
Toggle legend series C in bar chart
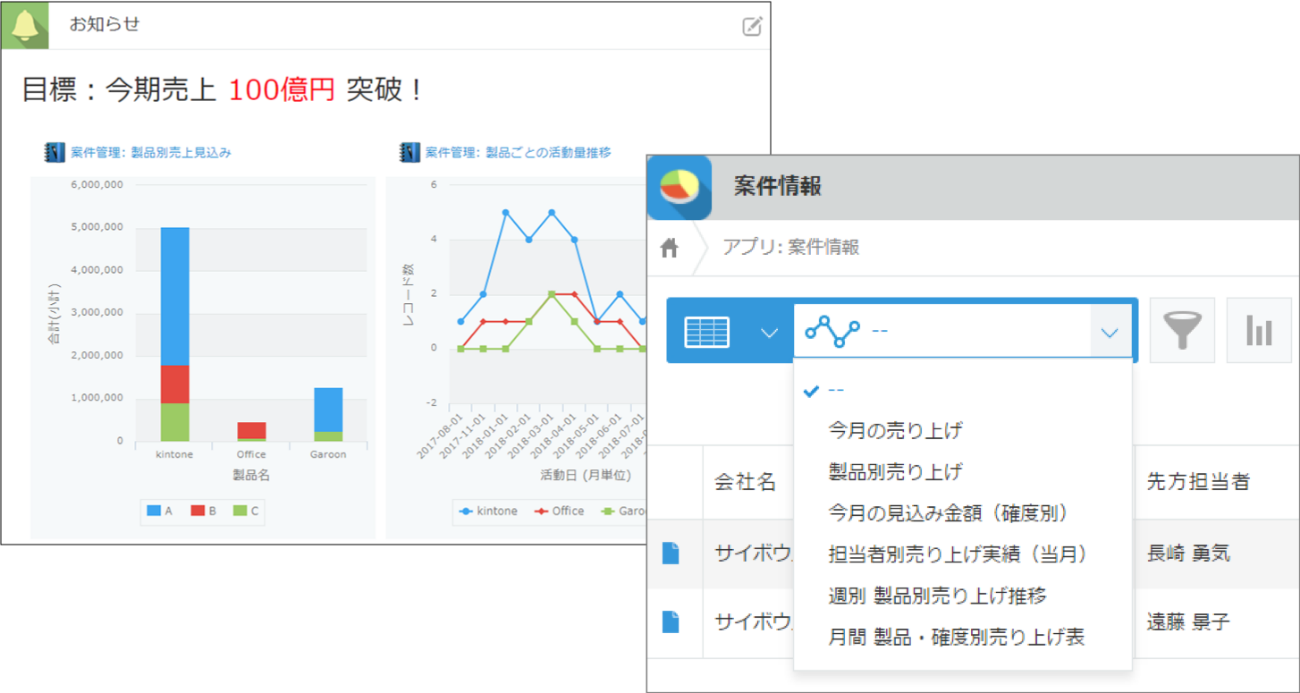pos(246,511)
